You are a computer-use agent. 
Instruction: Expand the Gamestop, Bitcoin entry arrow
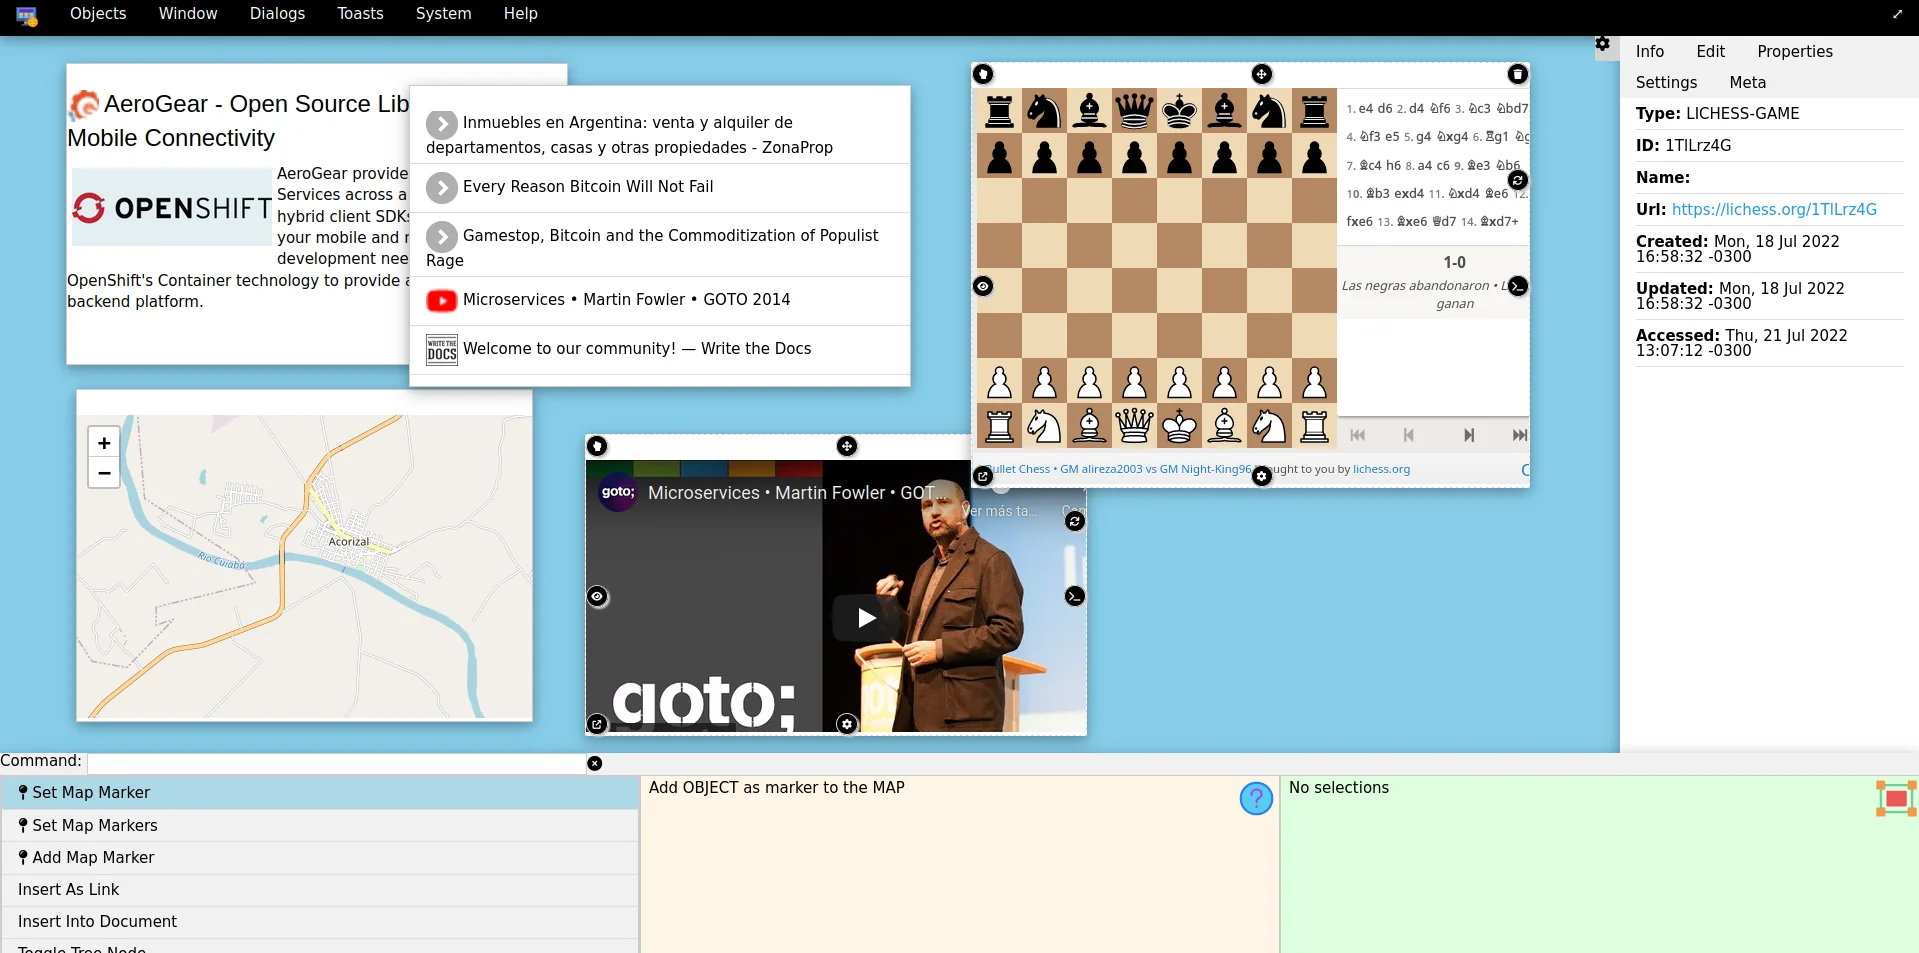pyautogui.click(x=441, y=237)
